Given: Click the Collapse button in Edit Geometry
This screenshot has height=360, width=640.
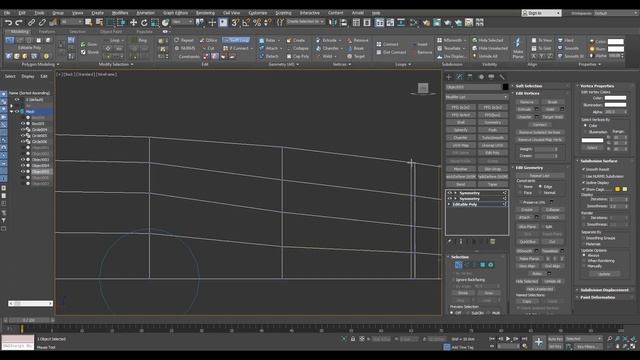Looking at the screenshot, I should click(552, 210).
